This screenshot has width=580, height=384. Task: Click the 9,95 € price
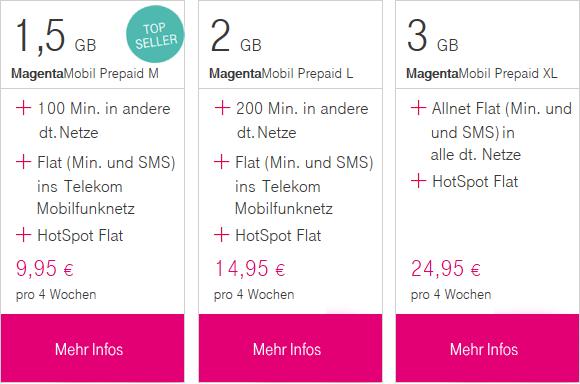point(45,269)
